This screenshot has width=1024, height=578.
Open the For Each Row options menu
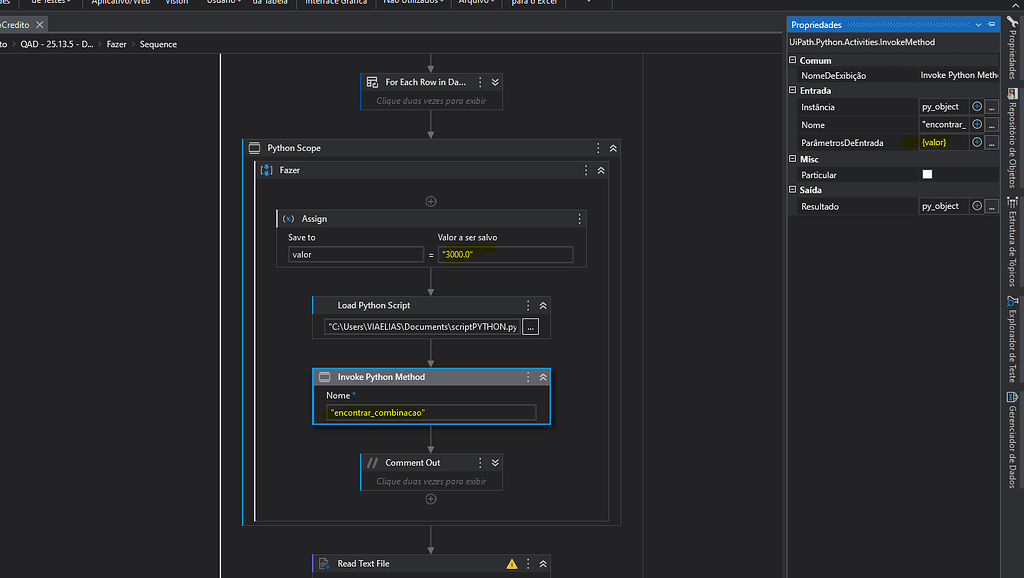click(480, 82)
